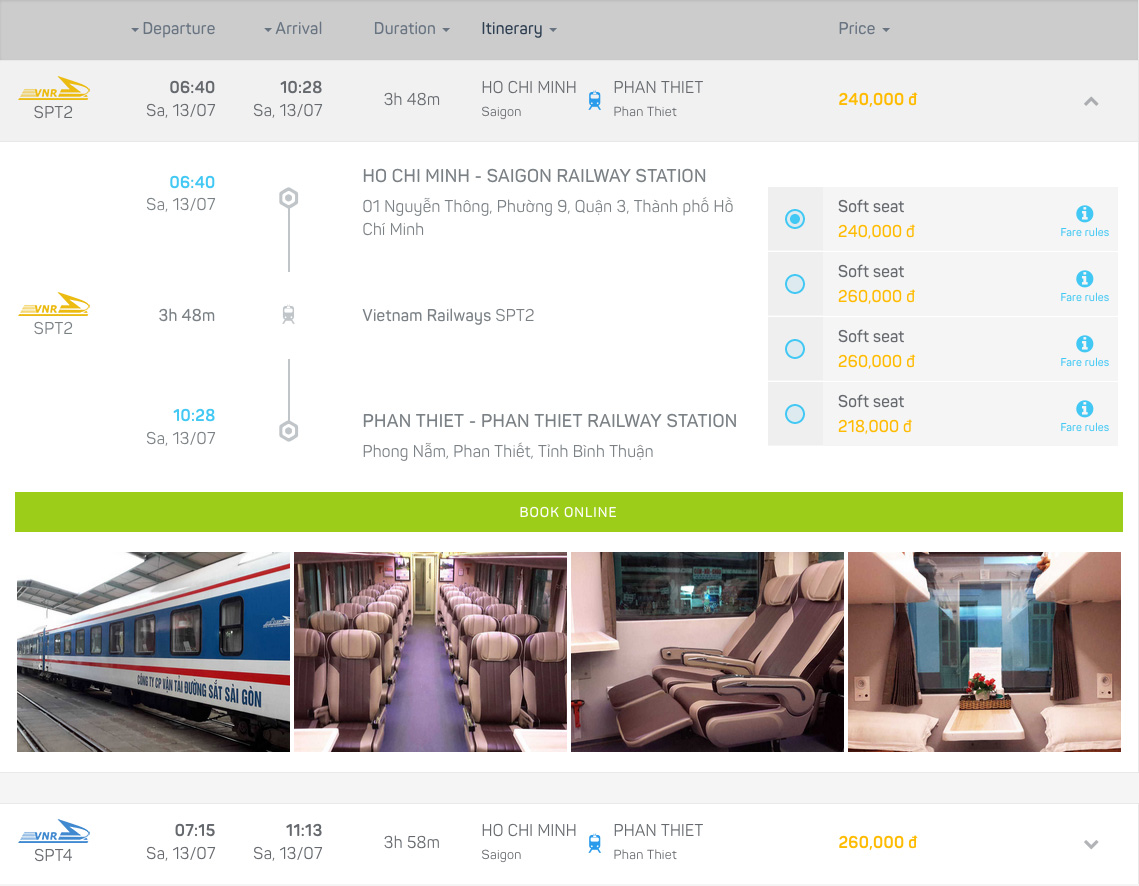Expand the SPT4 train details
Image resolution: width=1139 pixels, height=886 pixels.
(x=1091, y=843)
